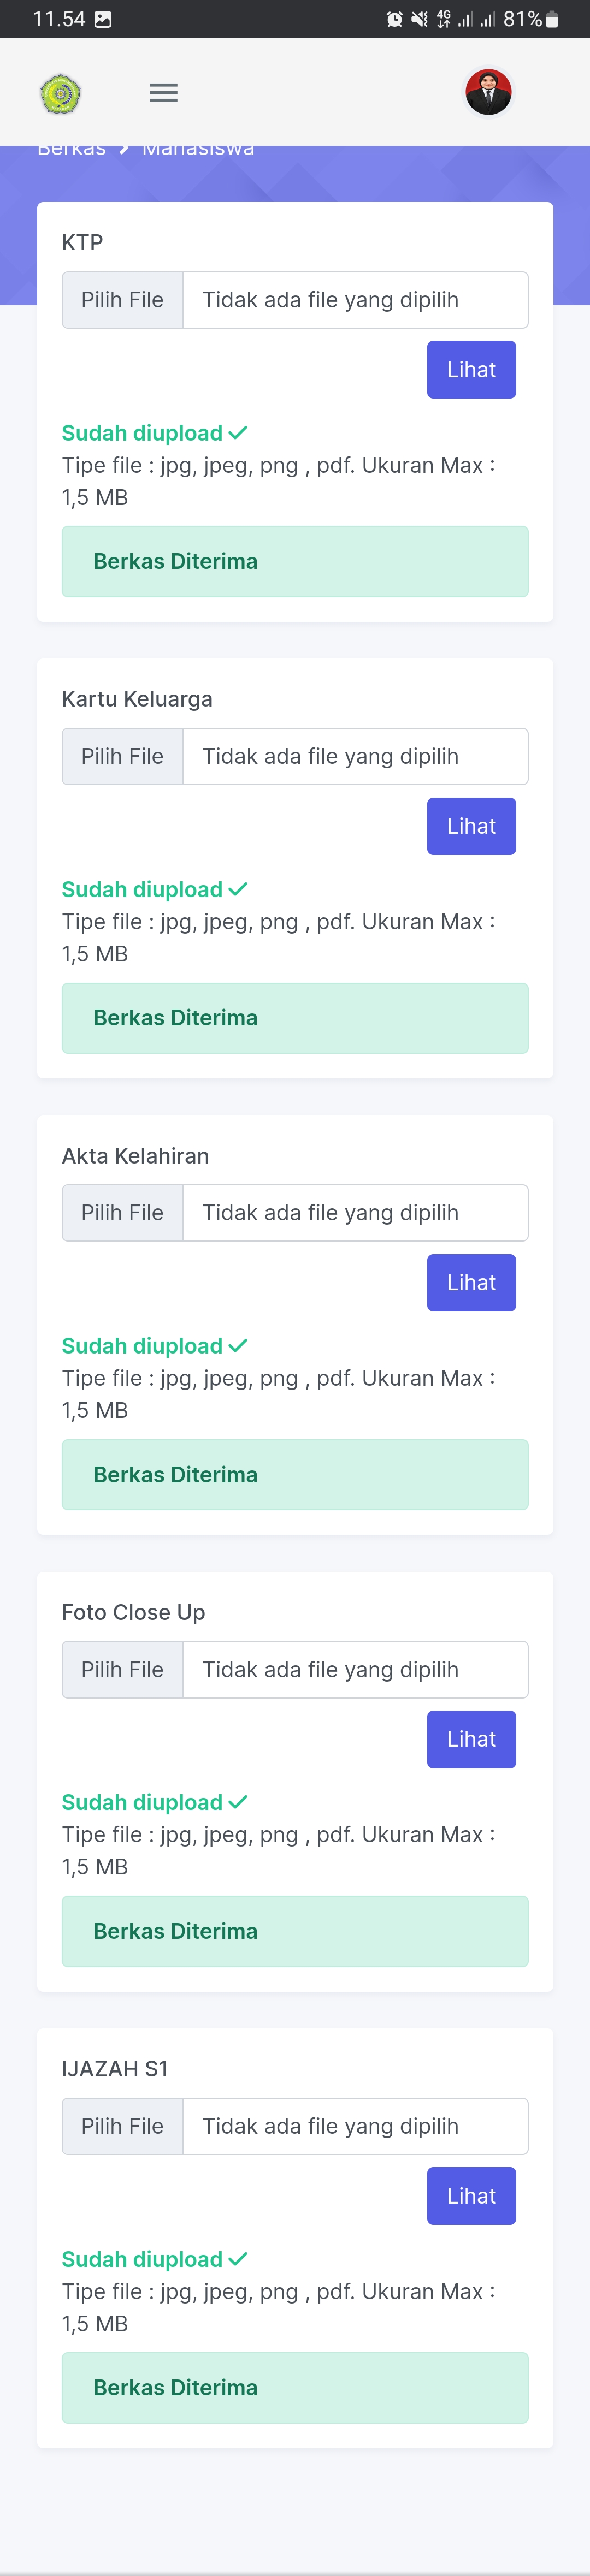
Task: View the uploaded KTP file with Lihat
Action: click(x=471, y=370)
